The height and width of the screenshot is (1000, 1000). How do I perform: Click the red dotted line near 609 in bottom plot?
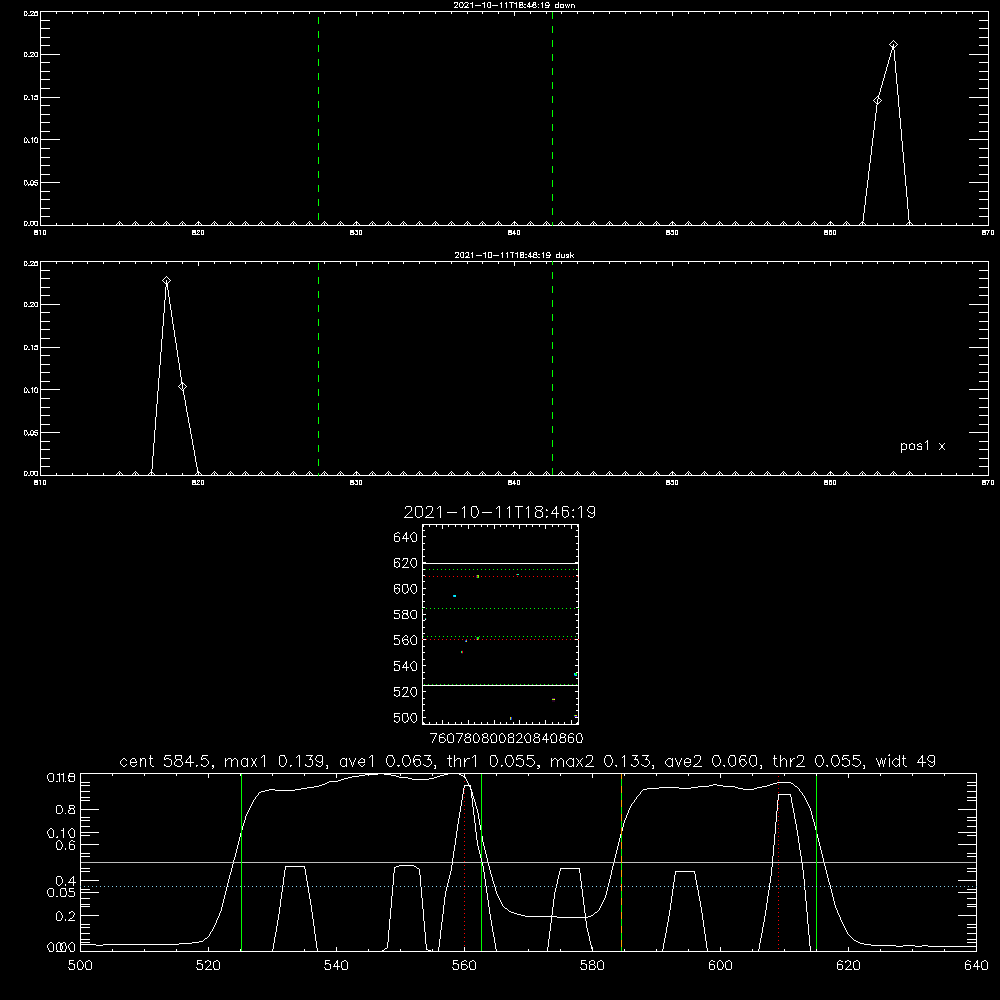[x=778, y=864]
